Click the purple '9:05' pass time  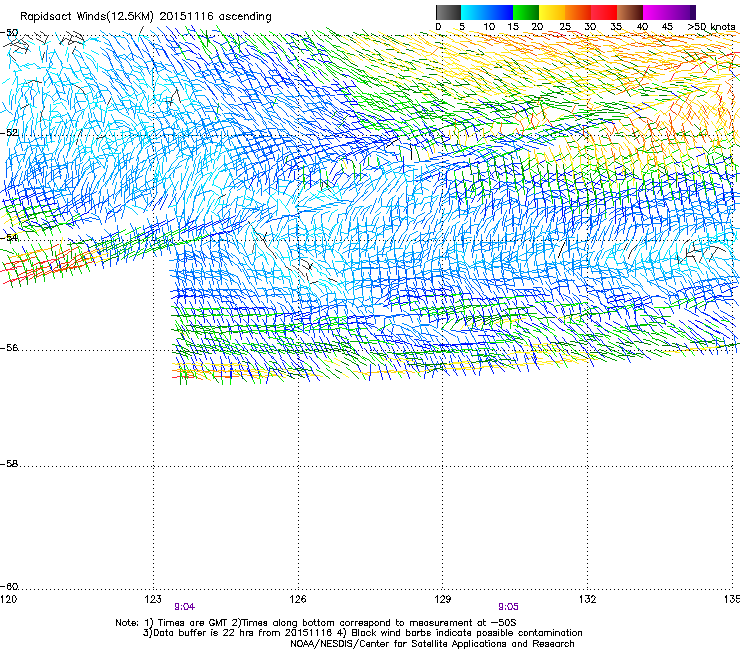tap(508, 607)
